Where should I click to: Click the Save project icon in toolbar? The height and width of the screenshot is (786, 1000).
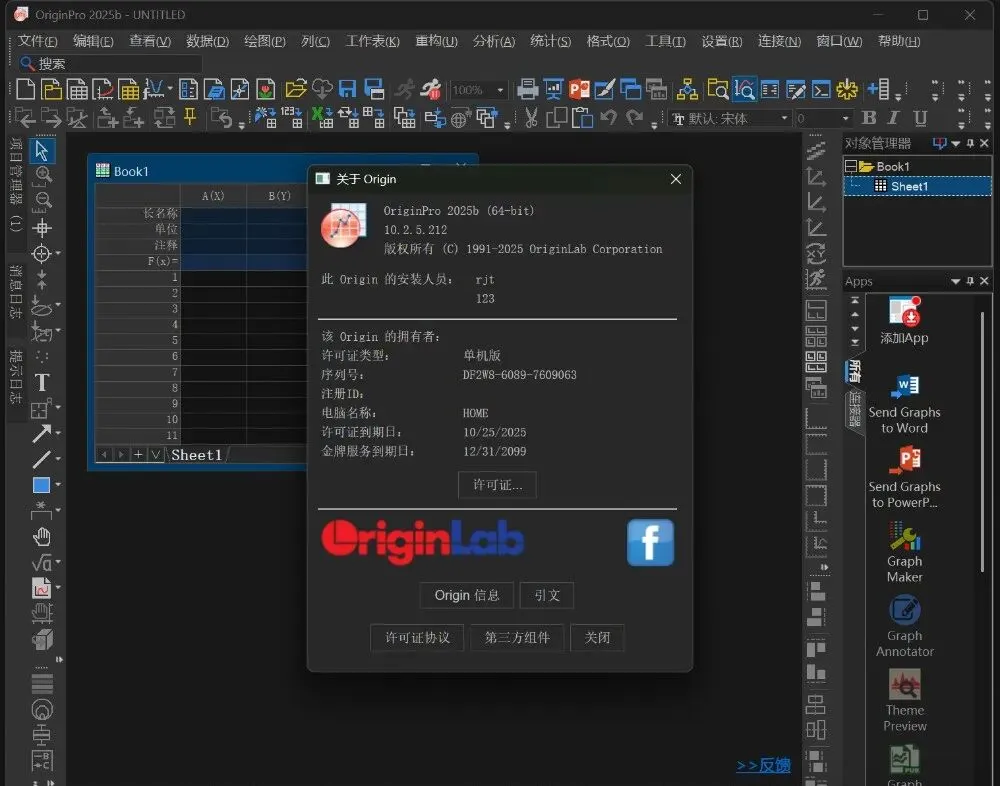pos(348,89)
